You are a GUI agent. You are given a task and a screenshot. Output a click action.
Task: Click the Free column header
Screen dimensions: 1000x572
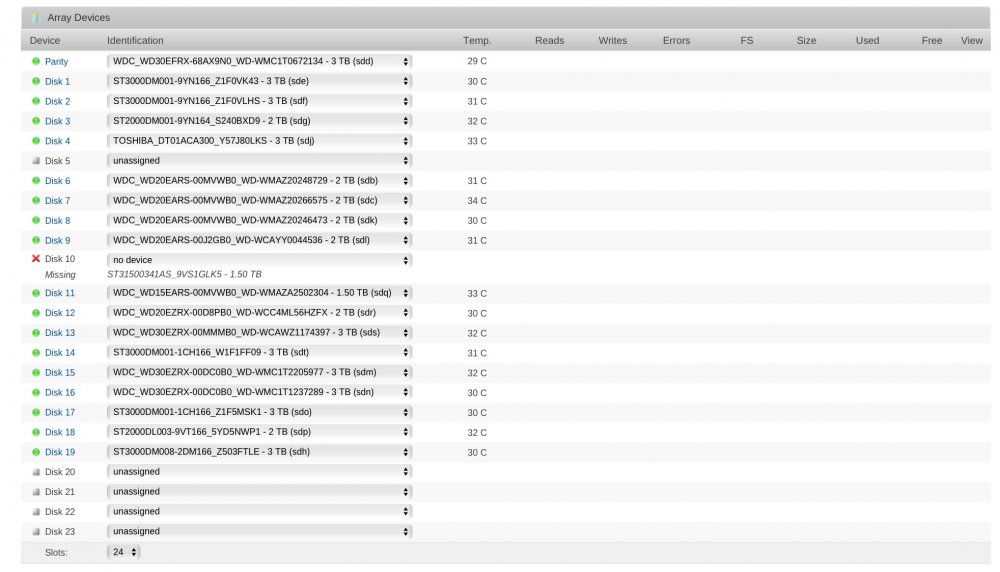pos(932,40)
